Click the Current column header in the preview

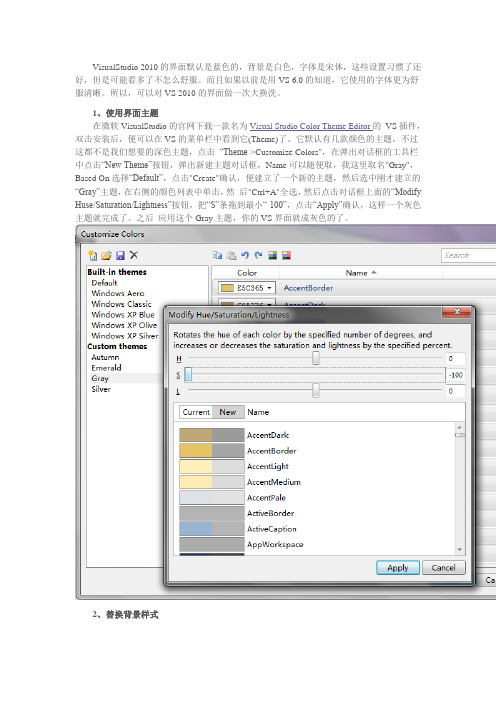click(x=196, y=412)
